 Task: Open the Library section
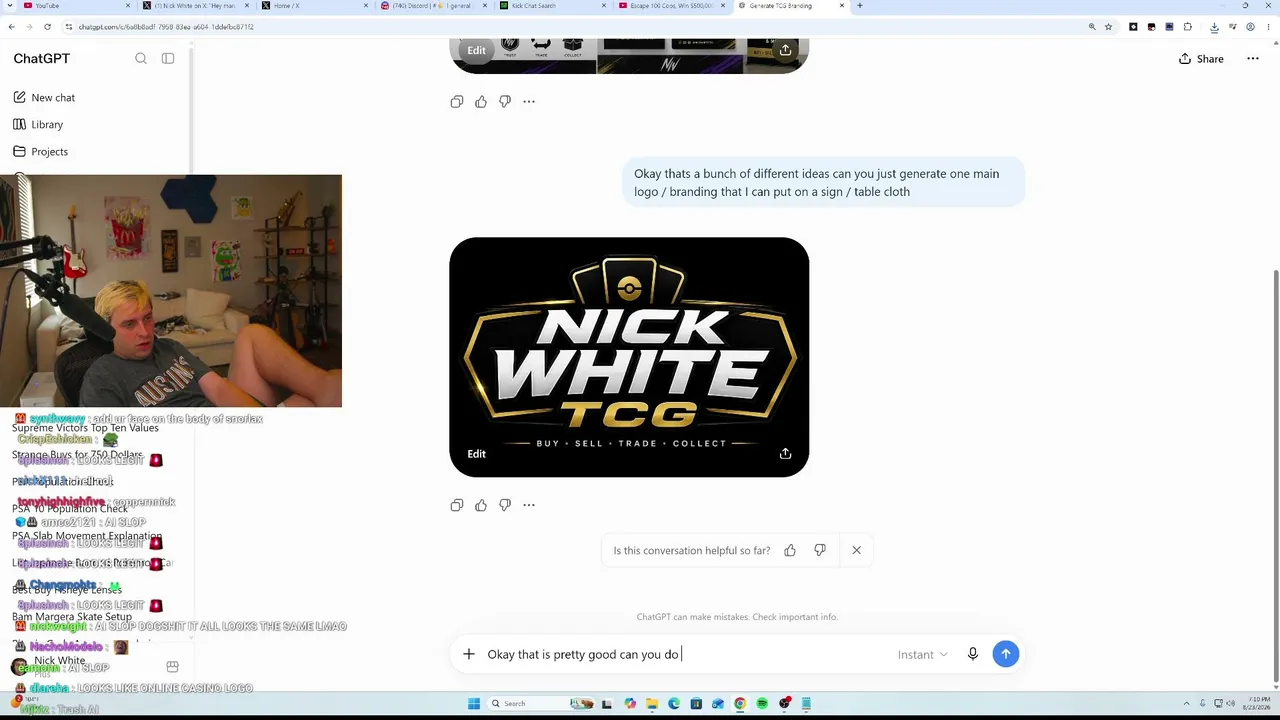pos(47,125)
